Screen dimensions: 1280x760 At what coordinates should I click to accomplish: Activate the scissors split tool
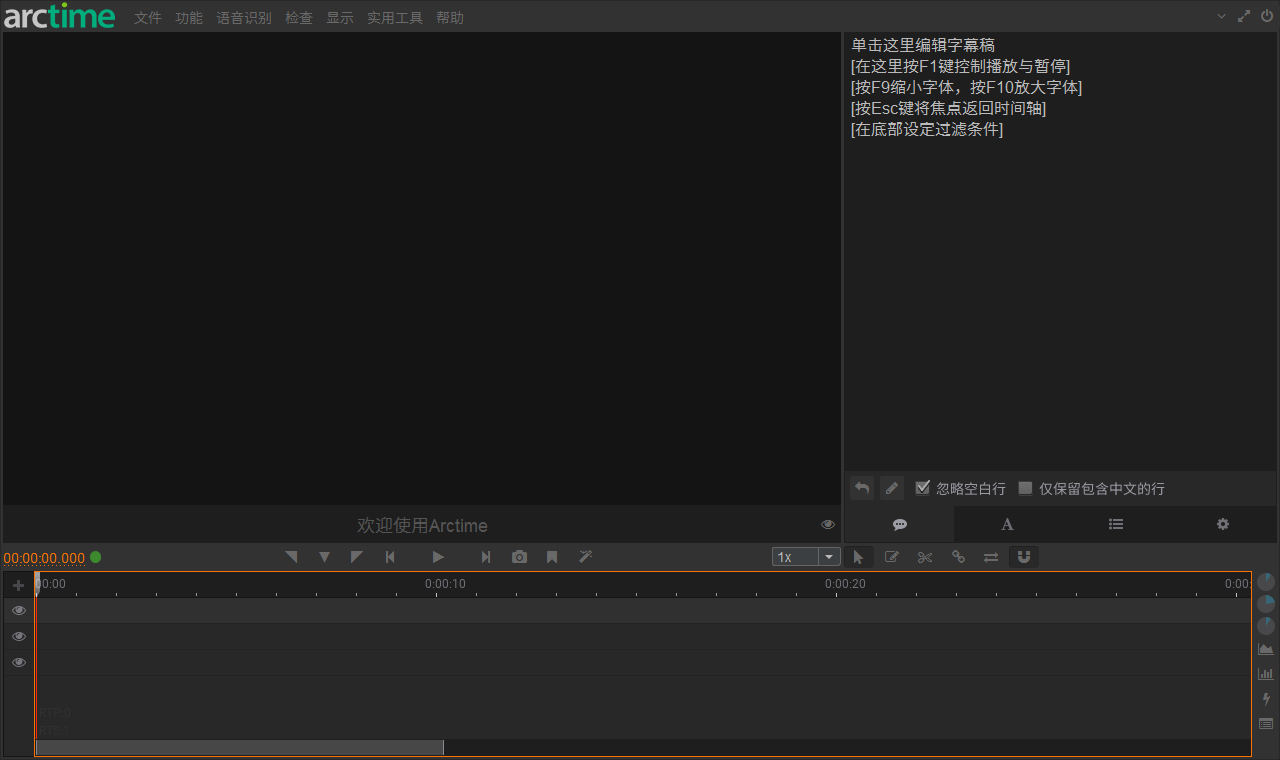(x=925, y=557)
